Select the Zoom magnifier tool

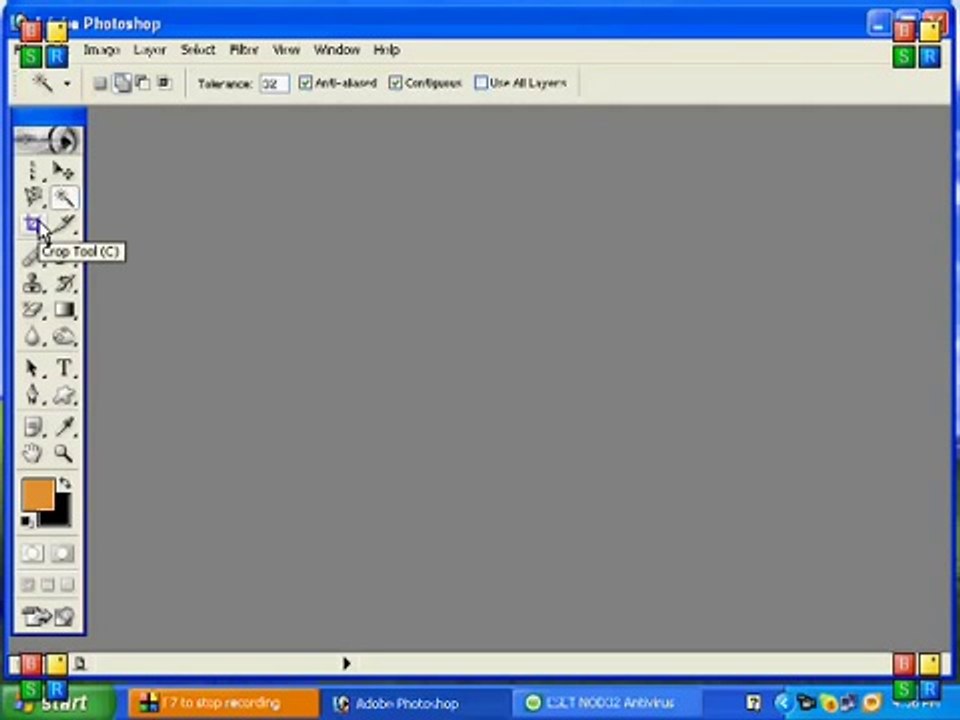point(64,454)
